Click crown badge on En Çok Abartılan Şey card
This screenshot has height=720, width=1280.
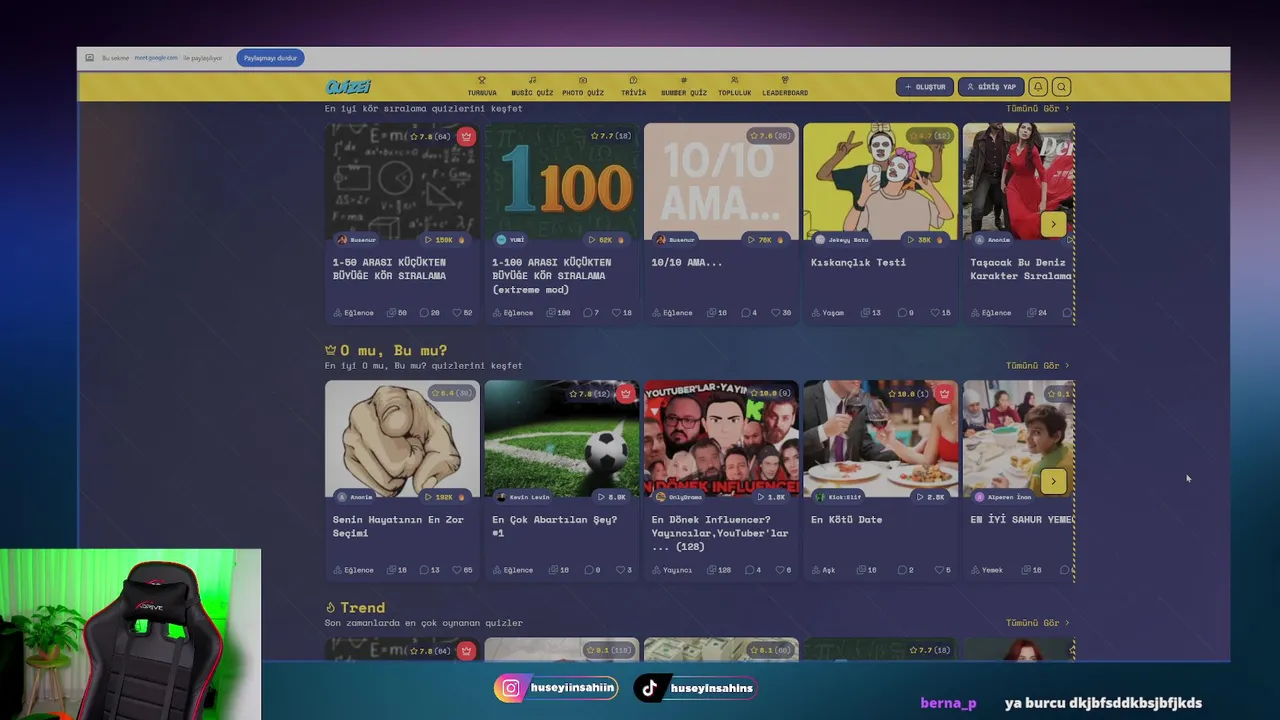pyautogui.click(x=625, y=393)
